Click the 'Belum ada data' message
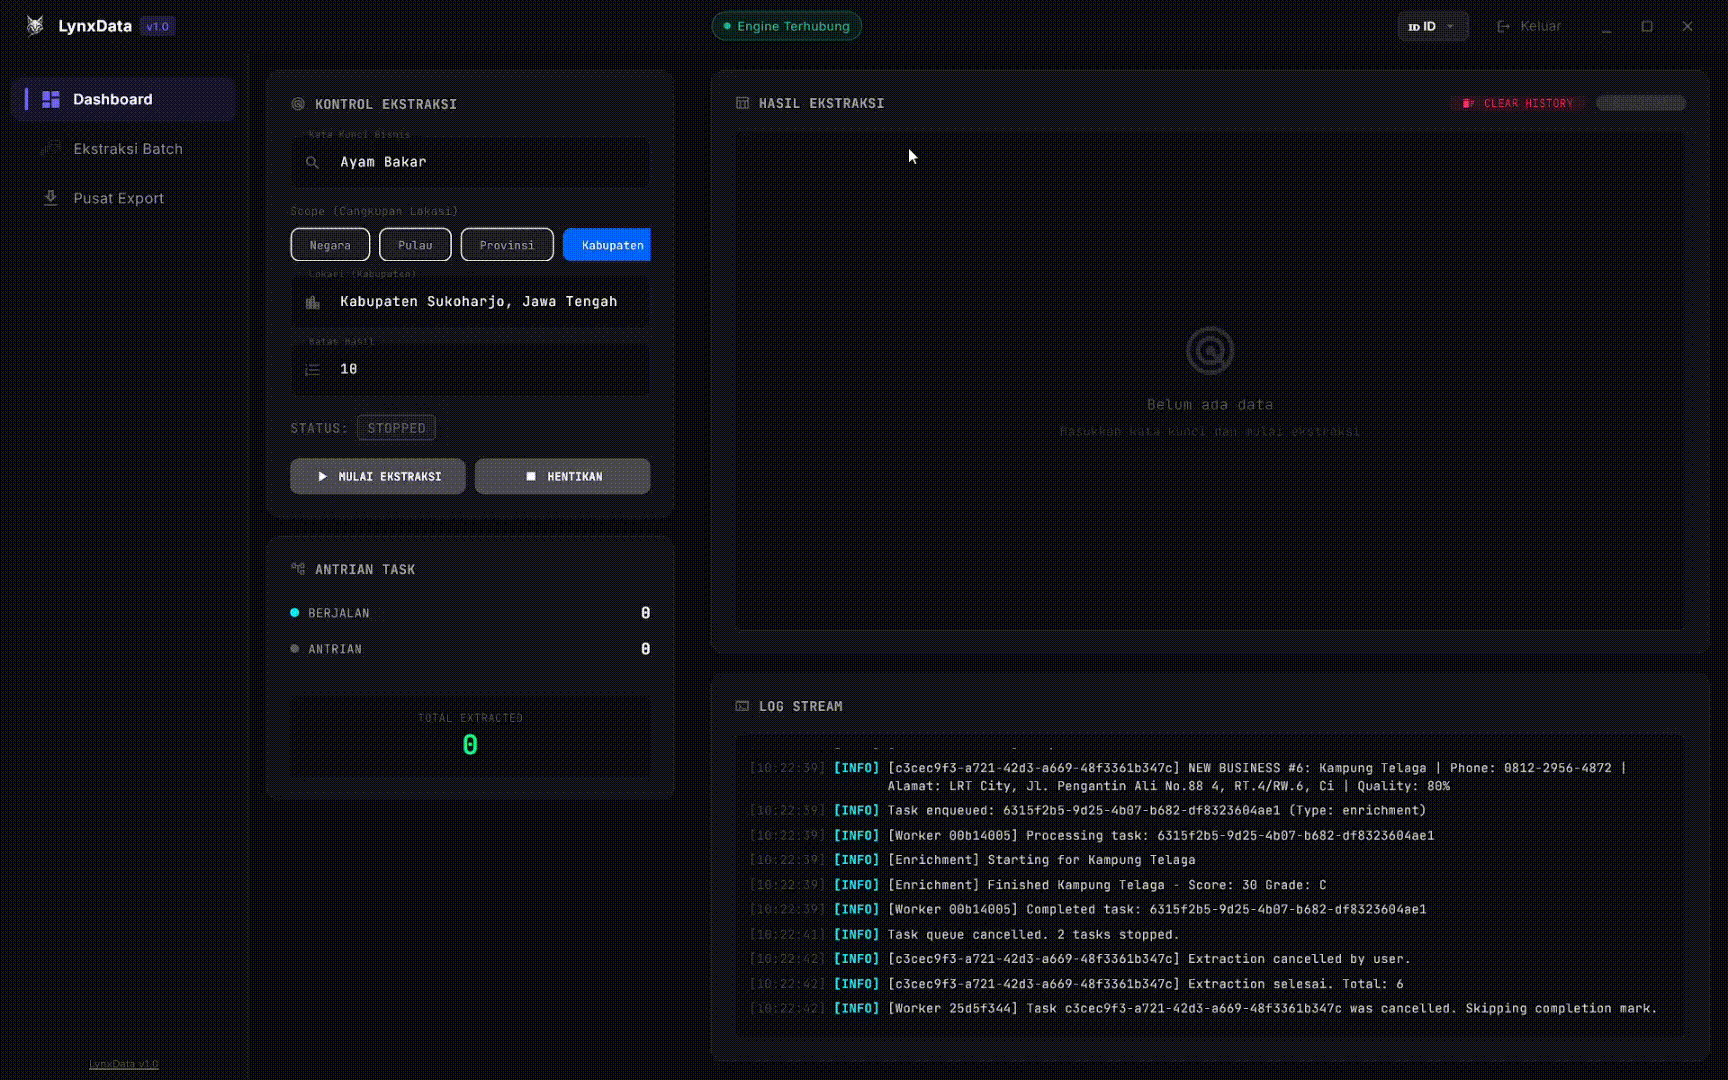 (x=1210, y=405)
